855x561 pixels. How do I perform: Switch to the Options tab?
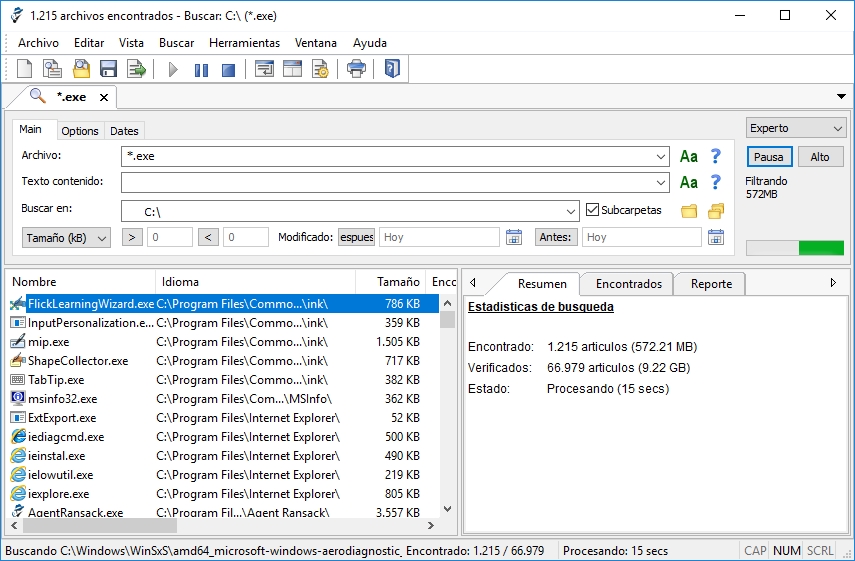[x=80, y=131]
